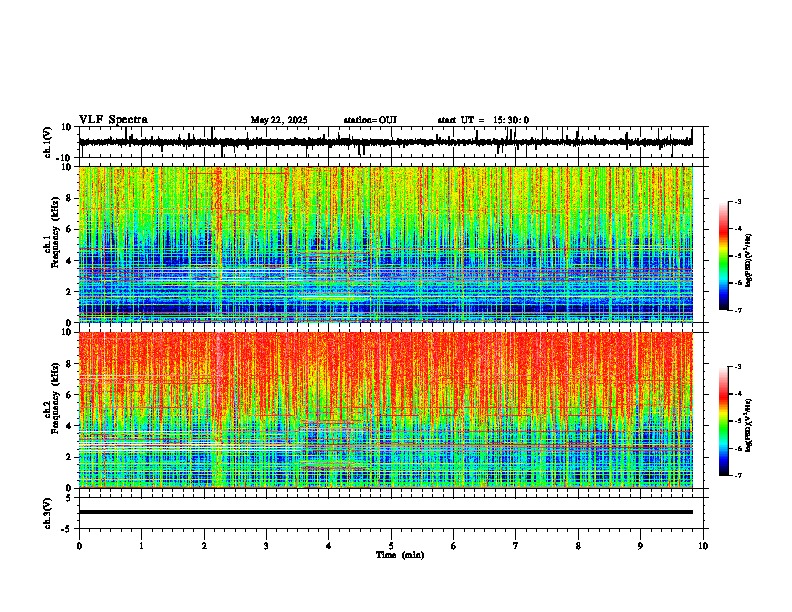Select the date text "May 22, 2025"
Viewport: 792px width, 612px height.
[x=279, y=120]
